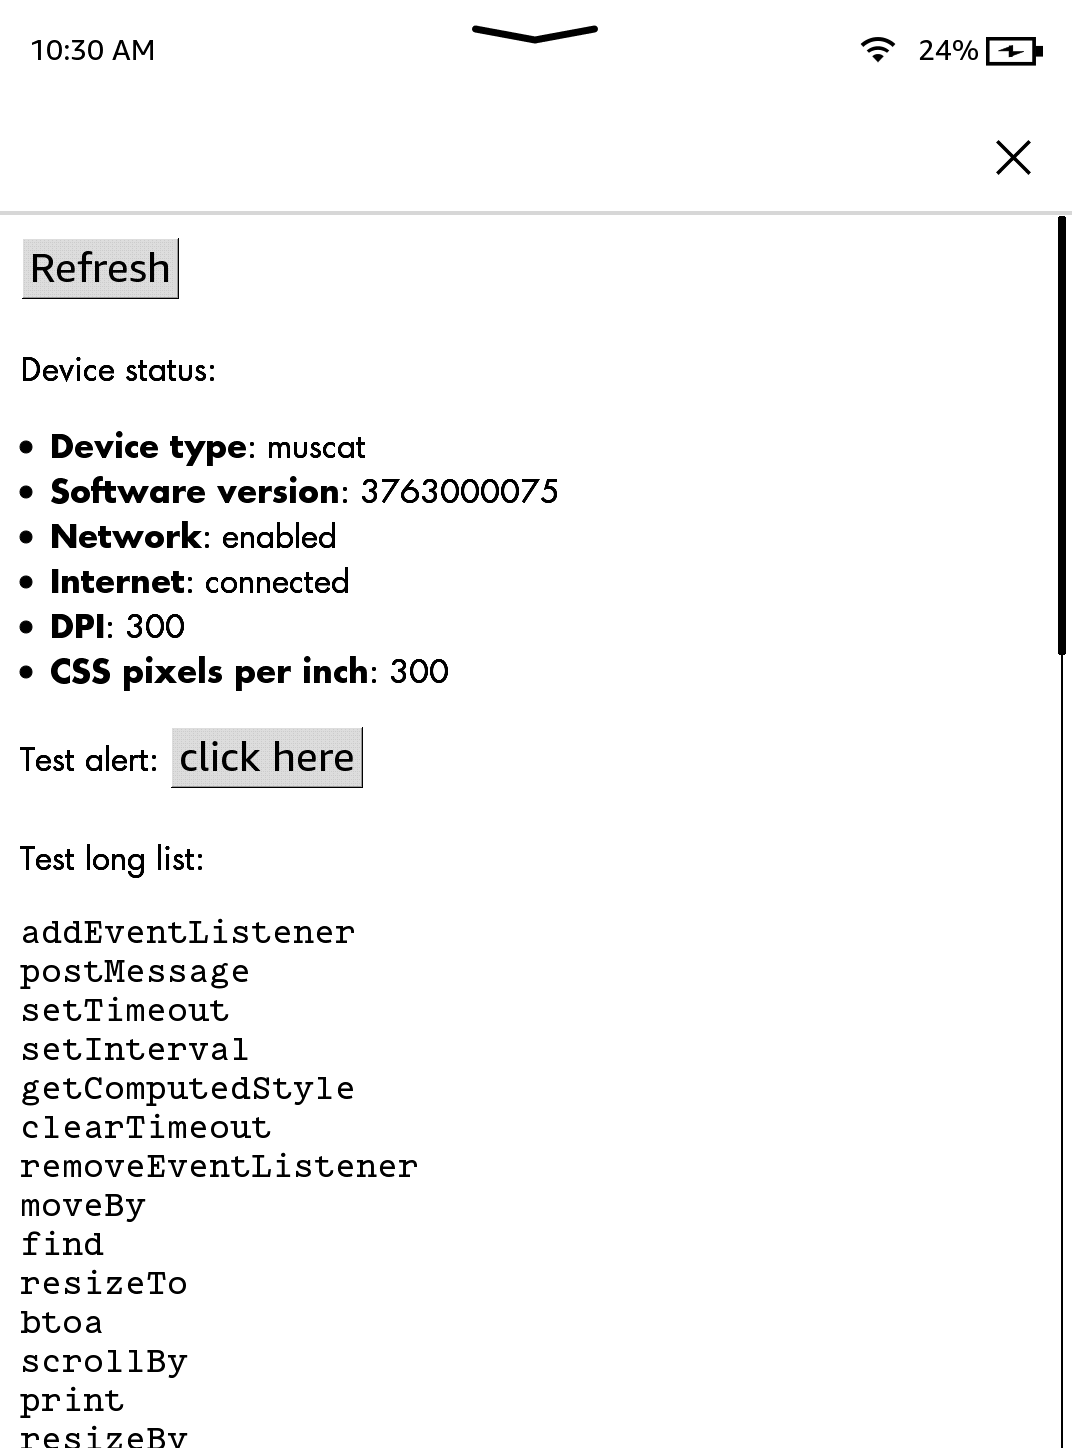Click the postMessage list entry
Screen dimensions: 1072x1448
coord(135,971)
